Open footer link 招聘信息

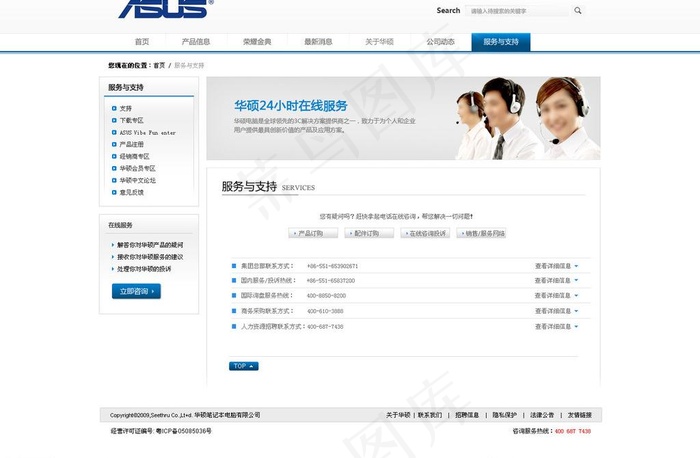[467, 415]
